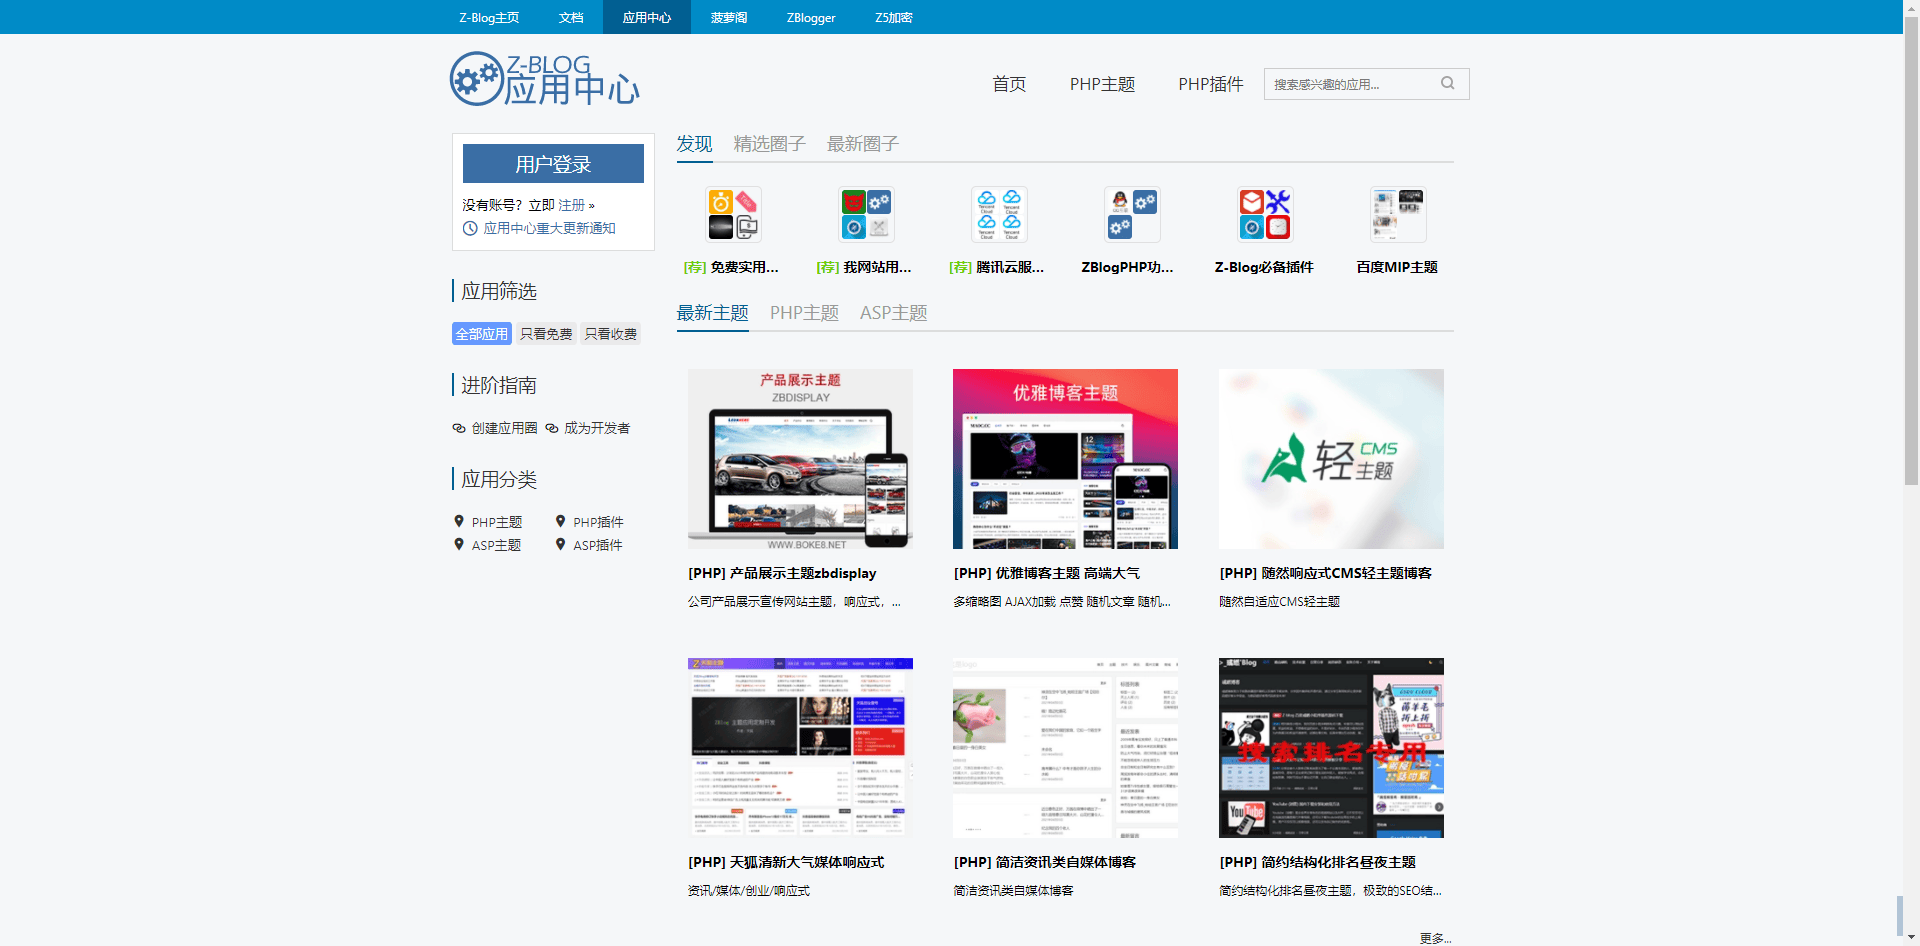Click the 注册 link
Screen dimensions: 1920x946
click(x=571, y=205)
